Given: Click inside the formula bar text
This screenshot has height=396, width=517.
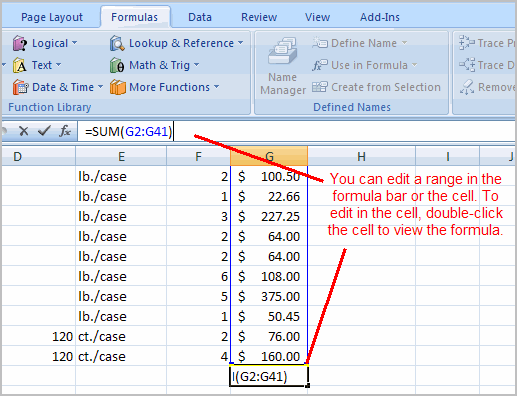Looking at the screenshot, I should (128, 131).
